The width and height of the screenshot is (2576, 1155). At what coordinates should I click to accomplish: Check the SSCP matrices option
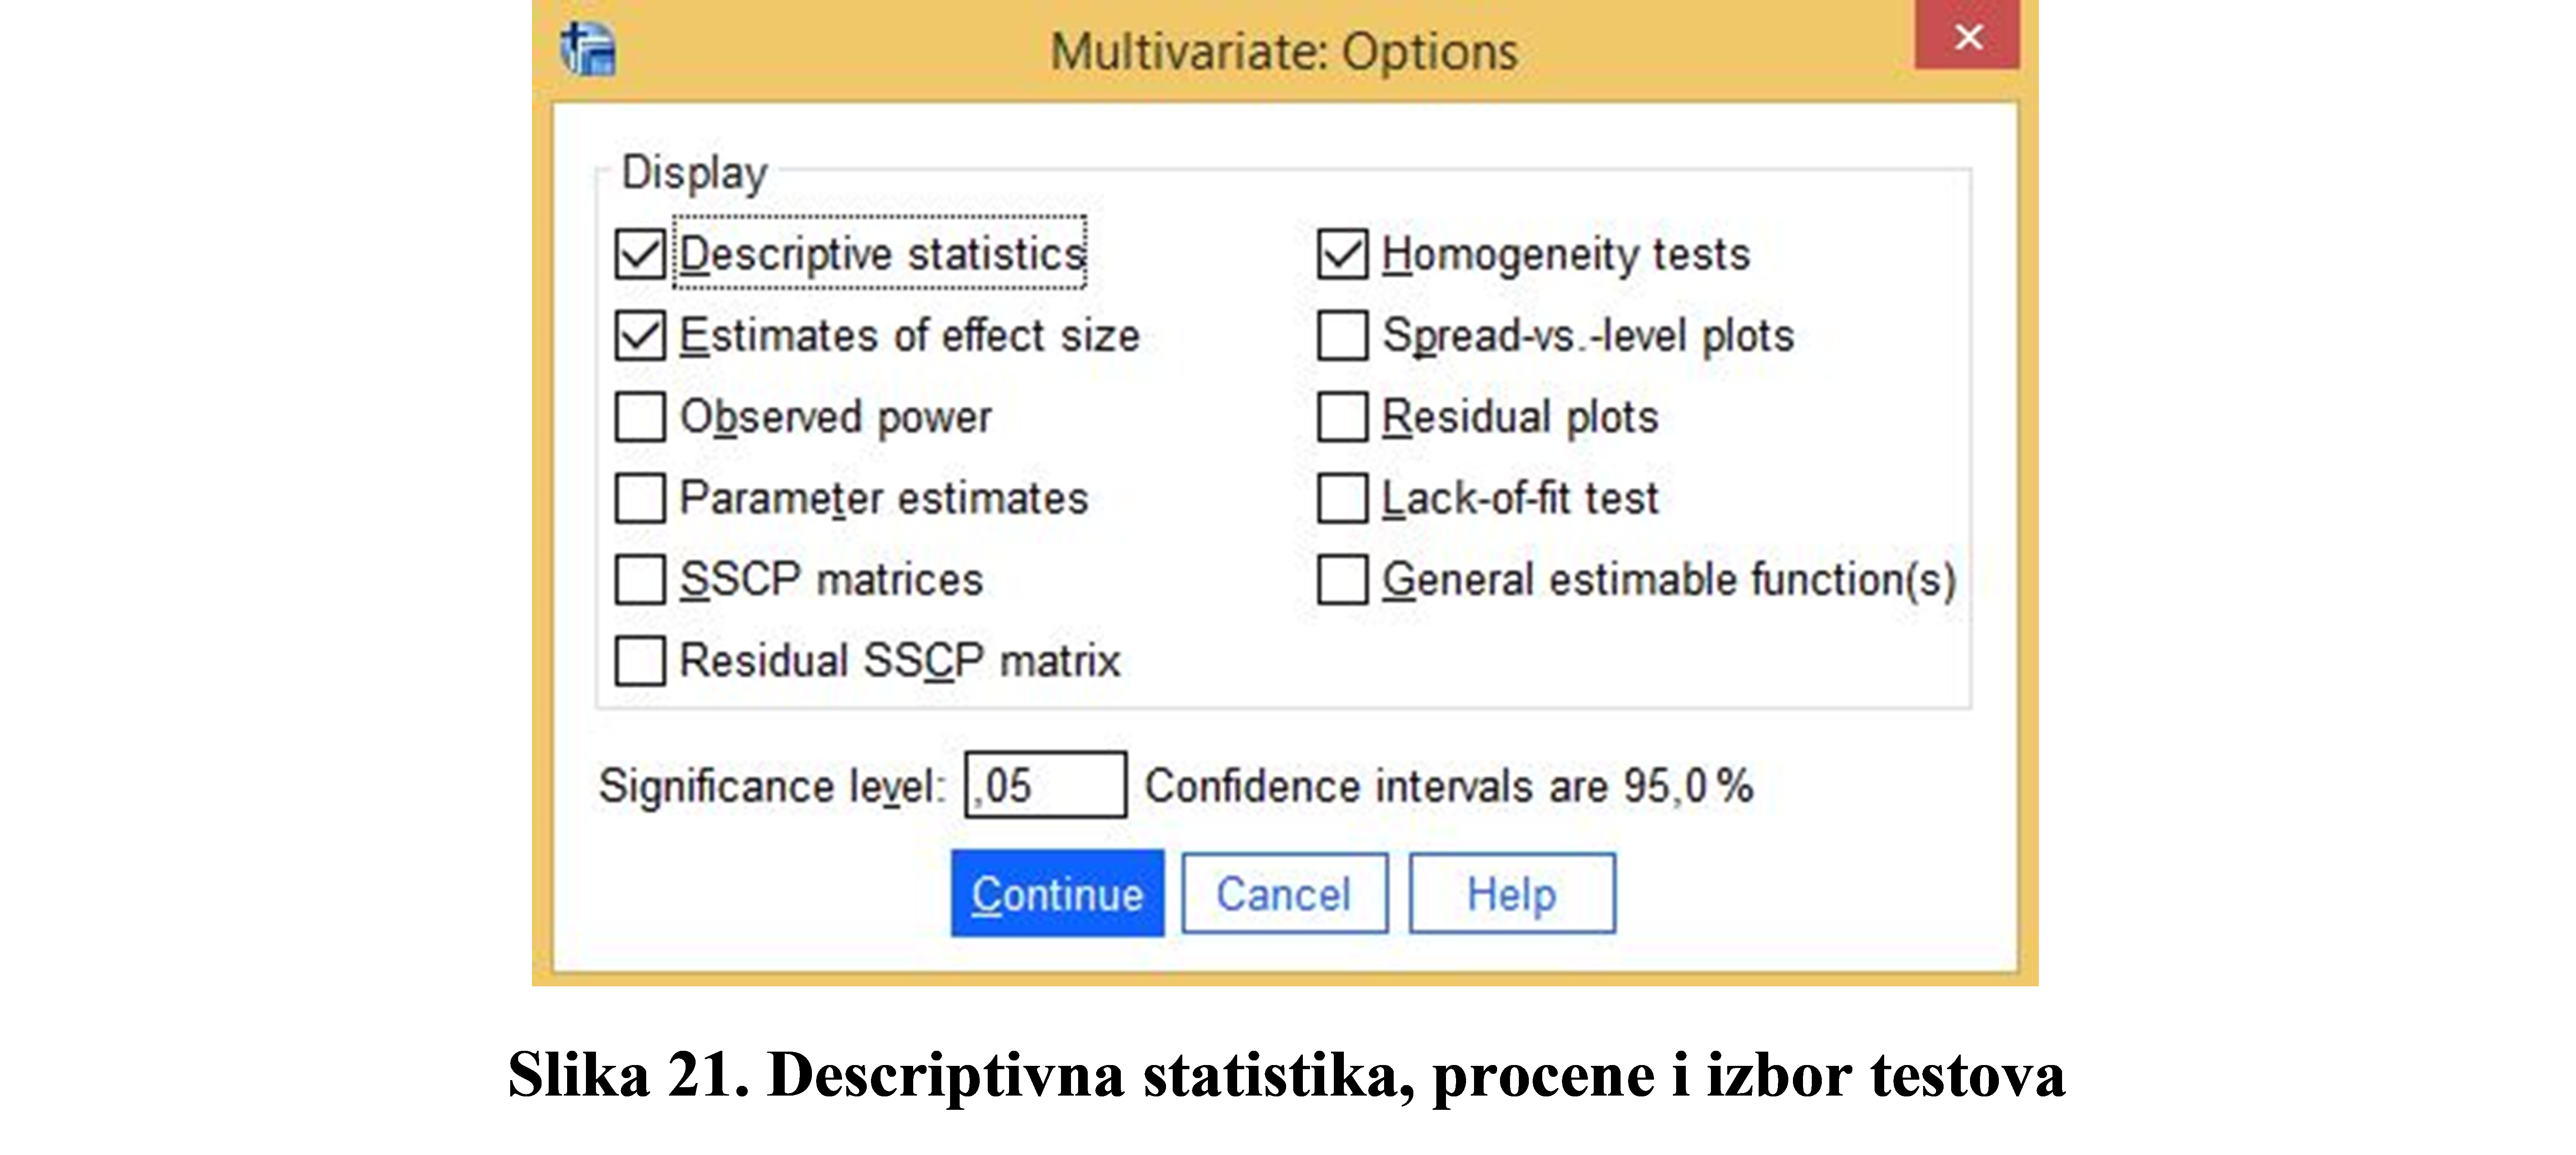(640, 580)
